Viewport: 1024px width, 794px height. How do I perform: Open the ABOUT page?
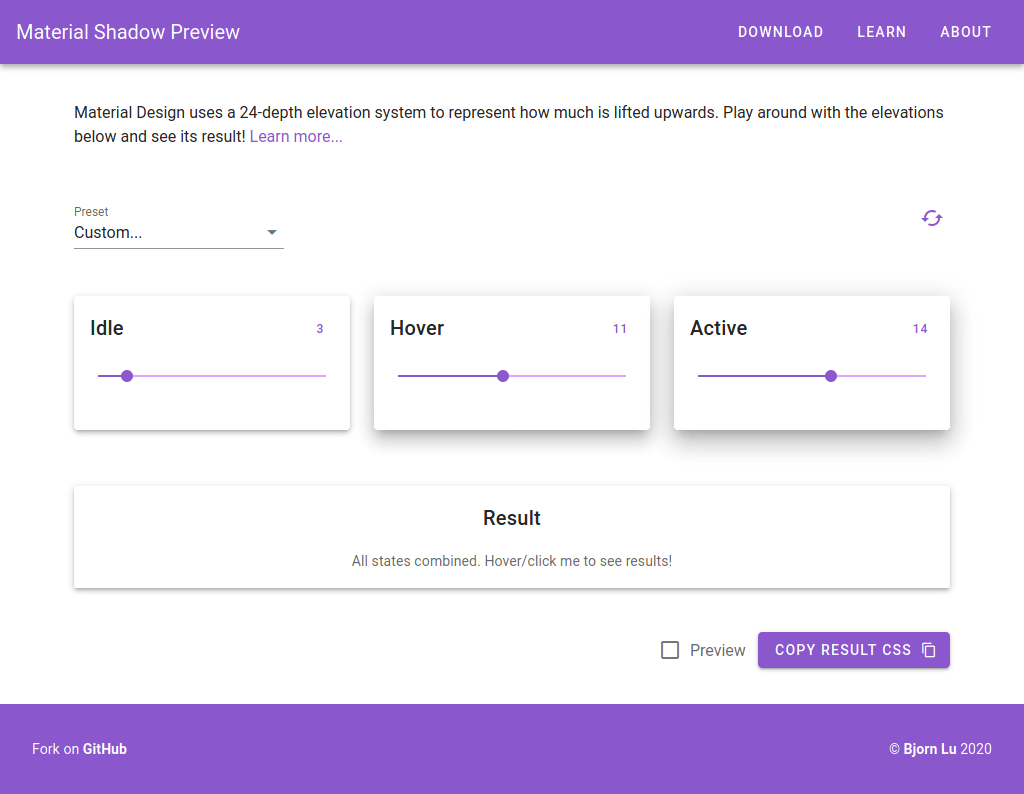click(x=965, y=32)
